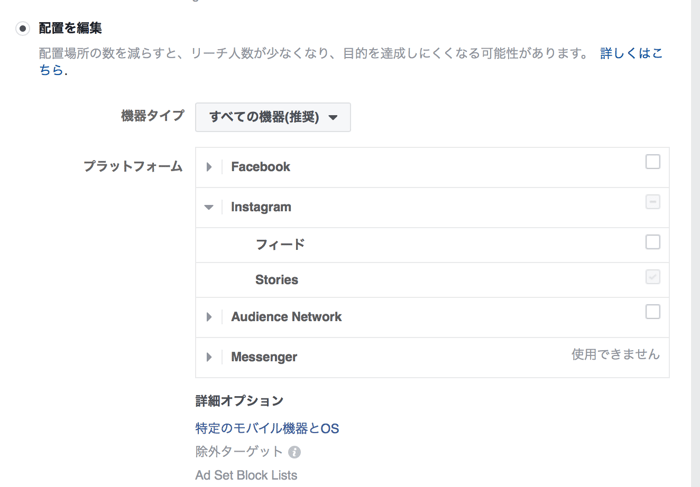The image size is (700, 487).
Task: Click the info icon beside 除外ターゲット
Action: pyautogui.click(x=294, y=452)
